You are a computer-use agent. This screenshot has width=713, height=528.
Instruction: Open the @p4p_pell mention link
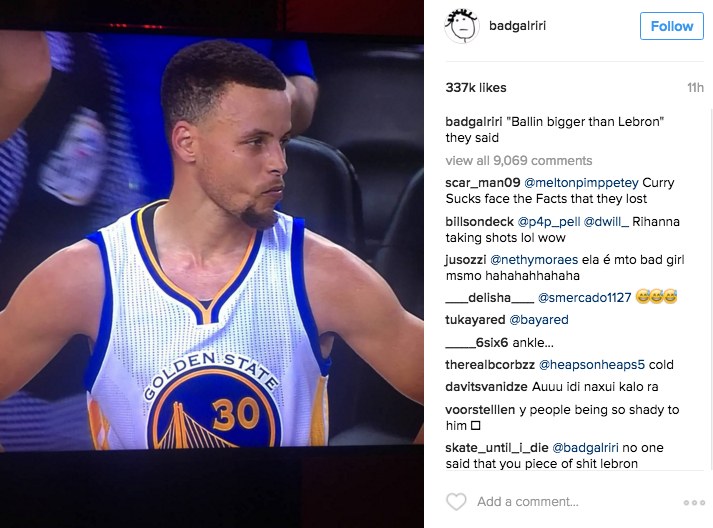click(549, 222)
